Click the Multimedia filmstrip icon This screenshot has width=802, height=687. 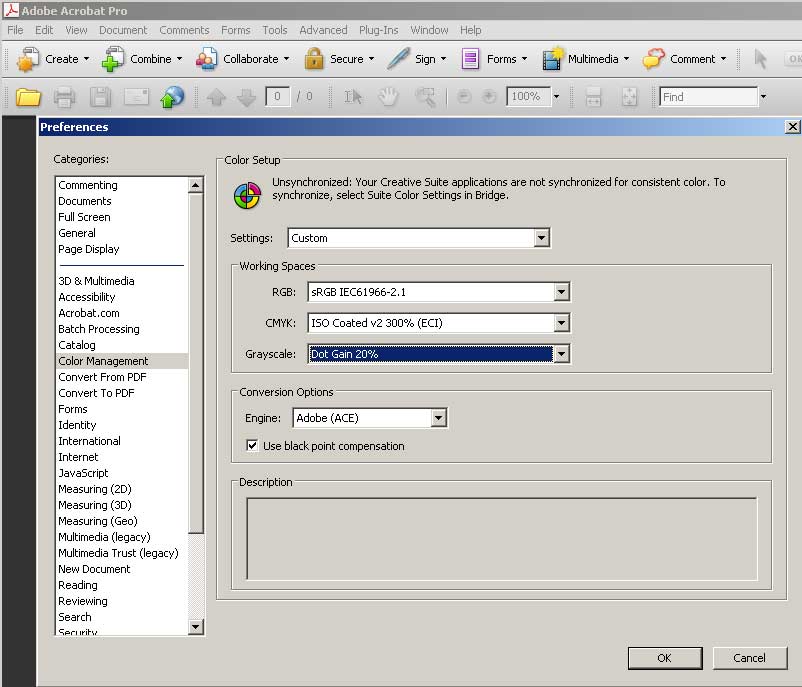click(552, 59)
